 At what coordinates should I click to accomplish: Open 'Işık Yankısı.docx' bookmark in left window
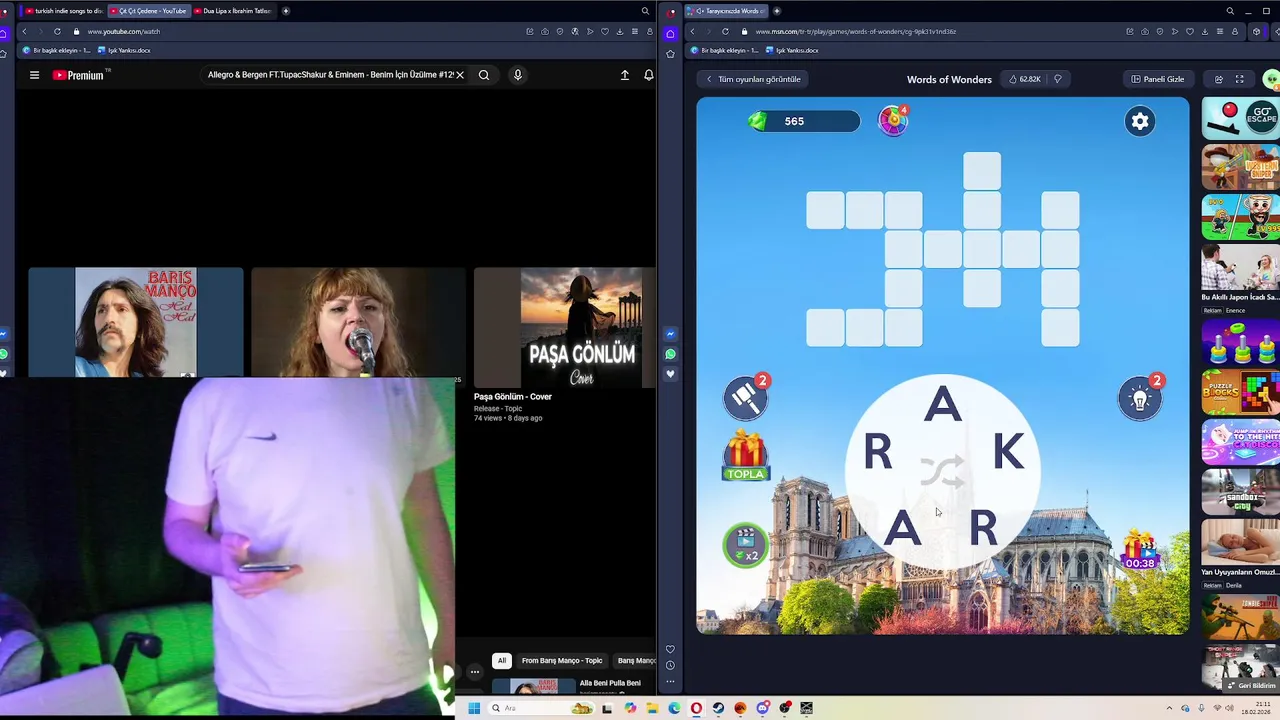124,50
